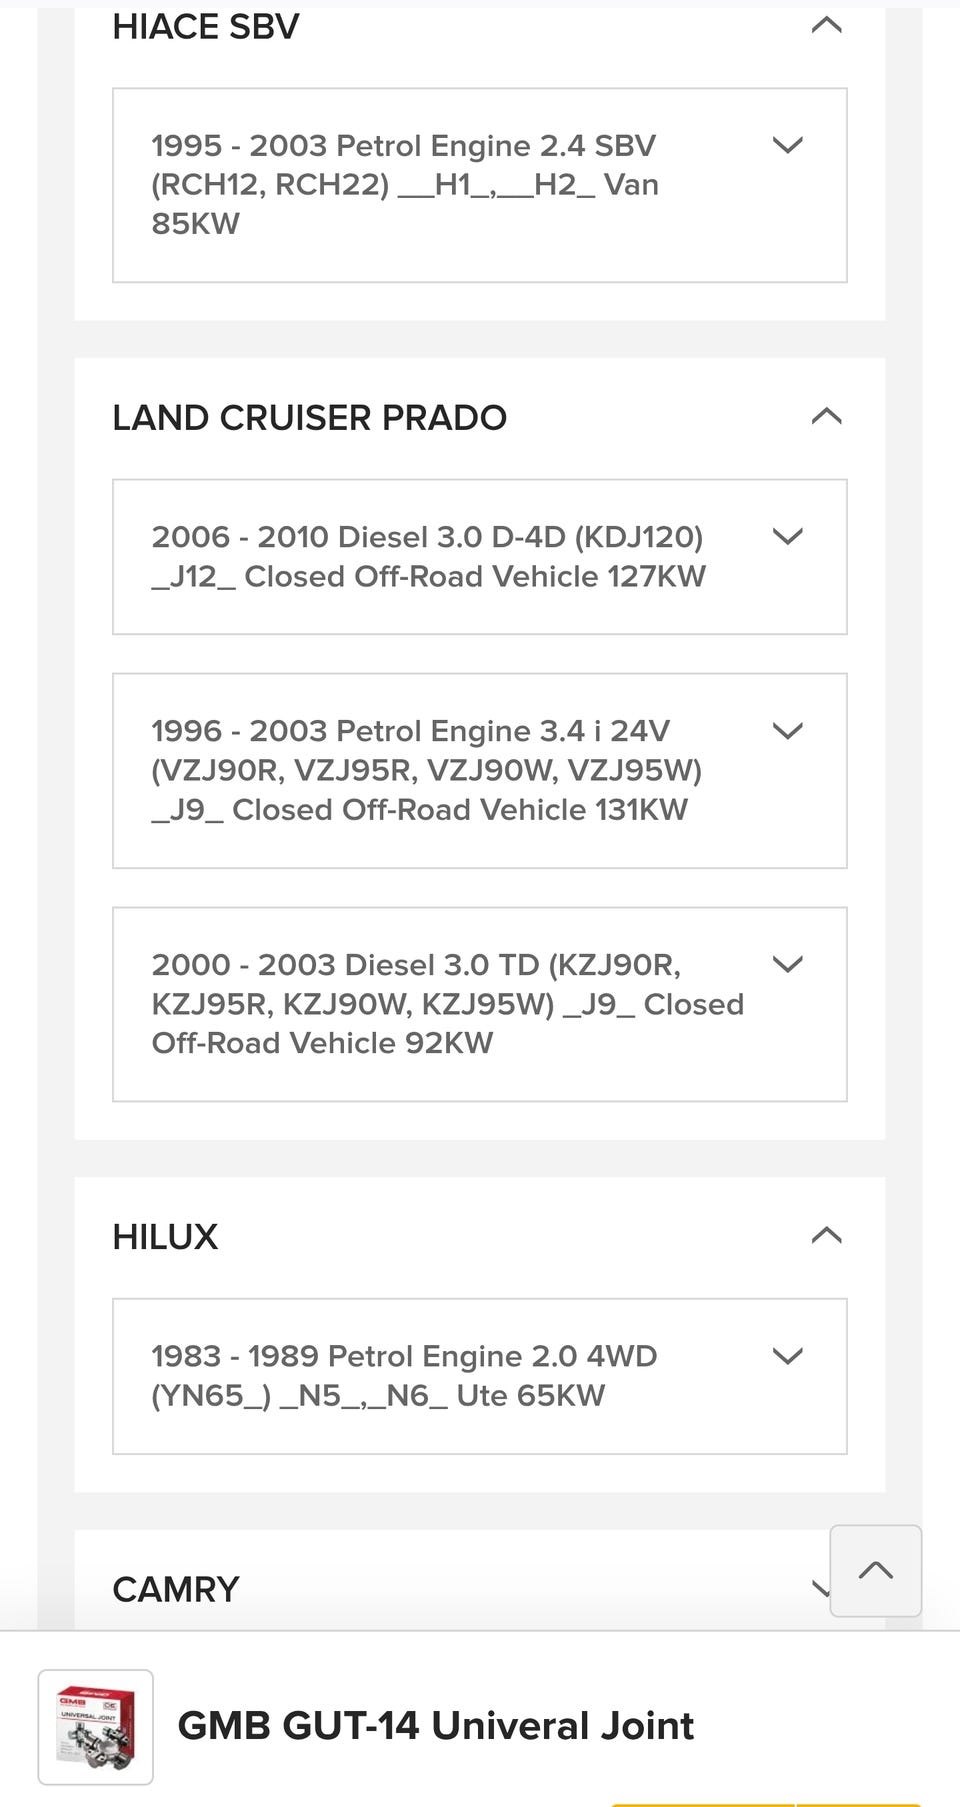Image resolution: width=960 pixels, height=1807 pixels.
Task: Open the 1996 - 2003 Petrol Engine 3.4 i 24V text
Action: tap(426, 770)
